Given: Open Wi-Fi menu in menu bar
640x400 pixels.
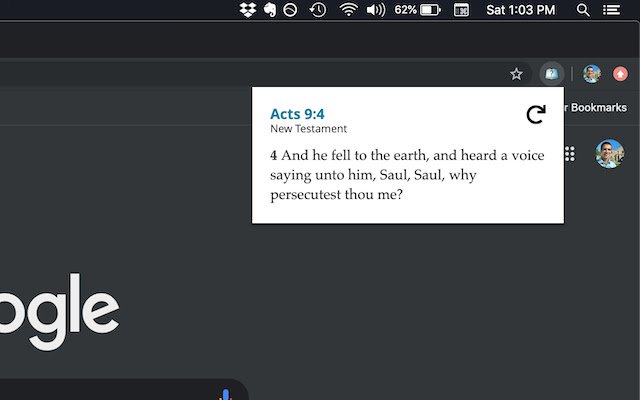Looking at the screenshot, I should pos(349,10).
